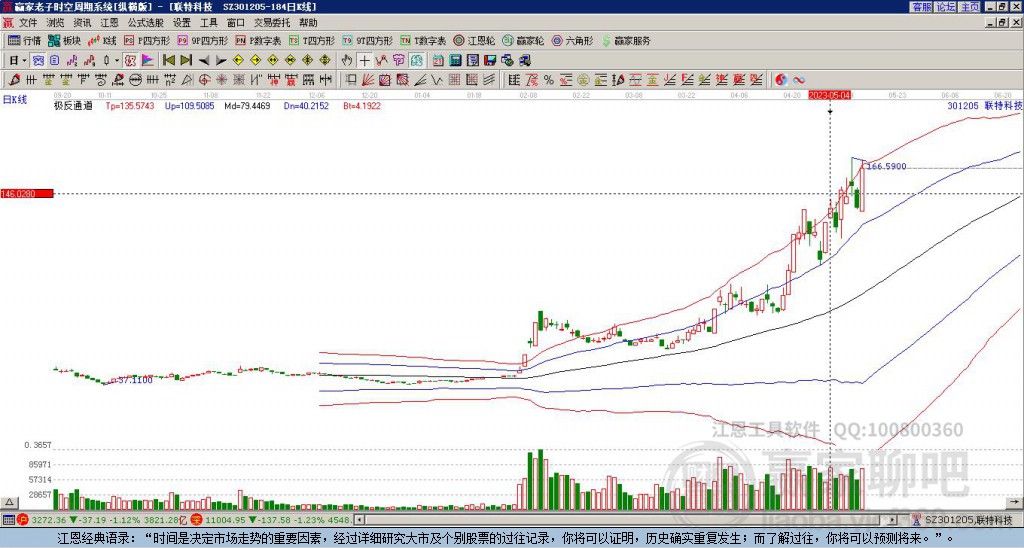This screenshot has height=548, width=1024.
Task: Click the Tp=135.5743 value
Action: 130,105
